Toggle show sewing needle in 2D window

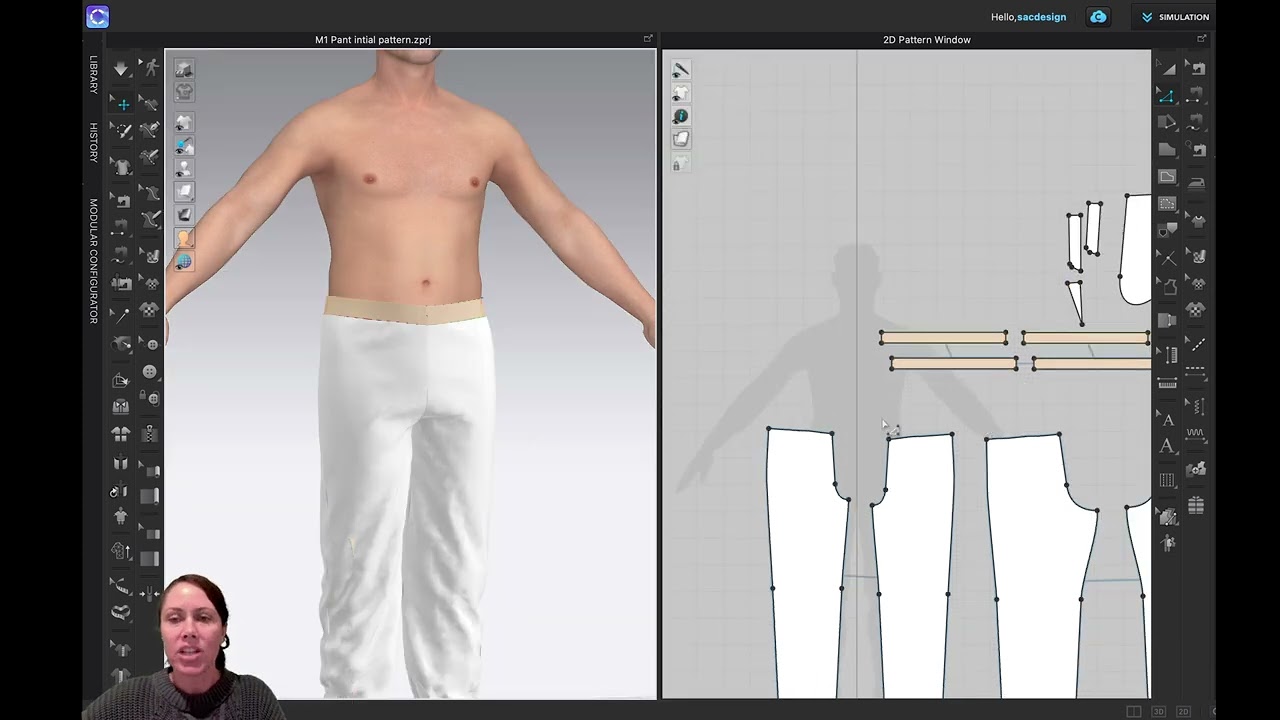pyautogui.click(x=681, y=70)
